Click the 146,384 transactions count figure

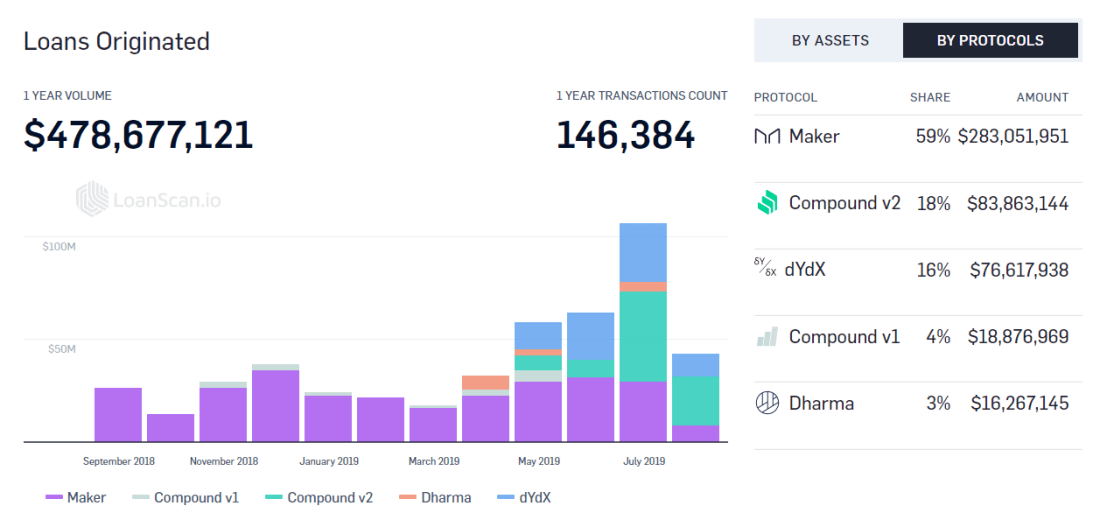point(626,135)
